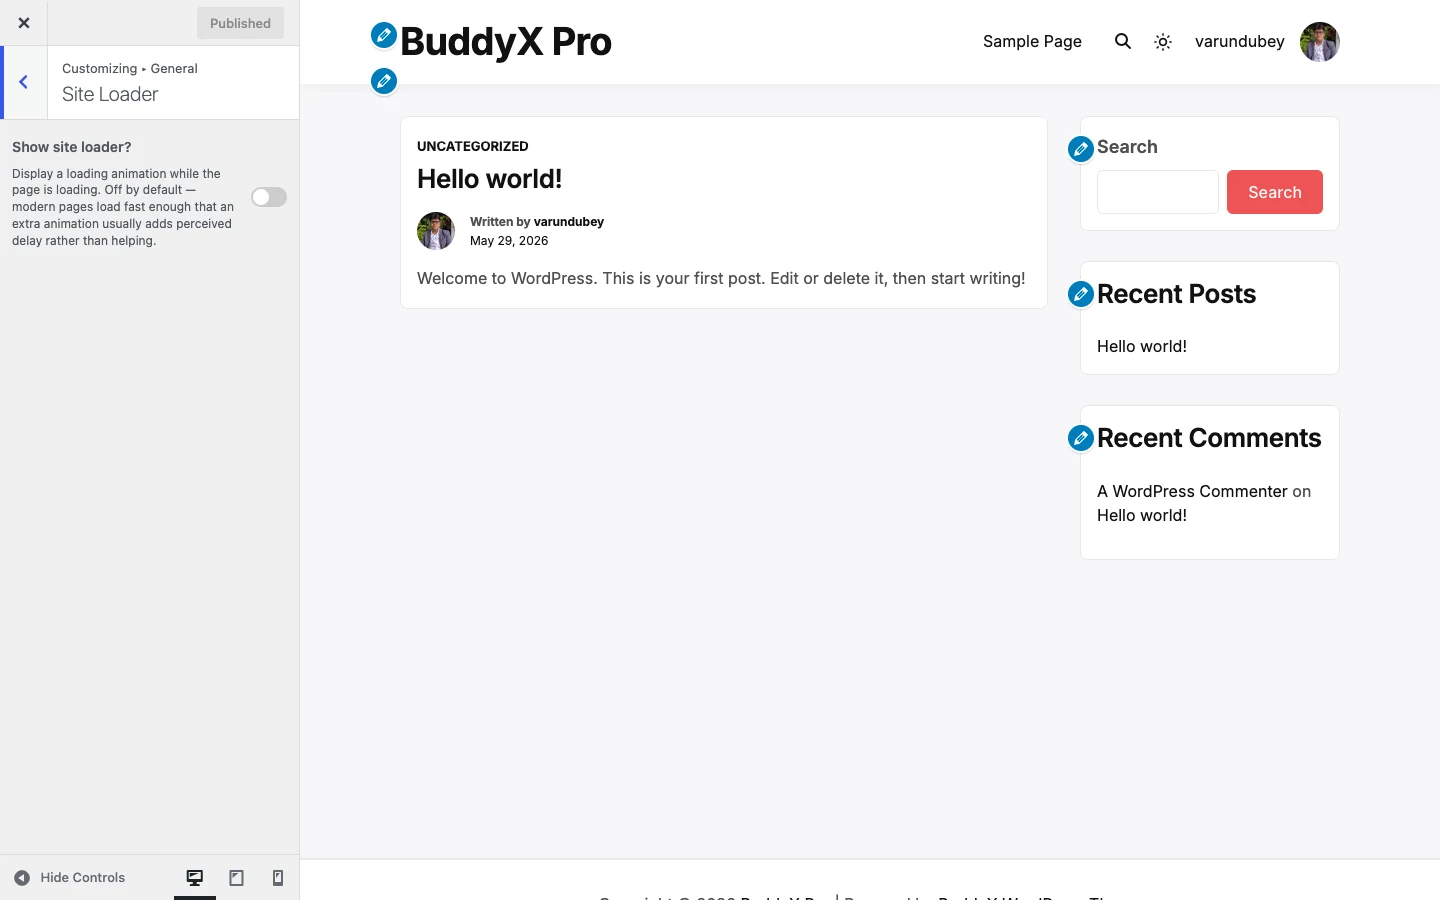Open Hello world! under Recent Posts

coord(1142,346)
